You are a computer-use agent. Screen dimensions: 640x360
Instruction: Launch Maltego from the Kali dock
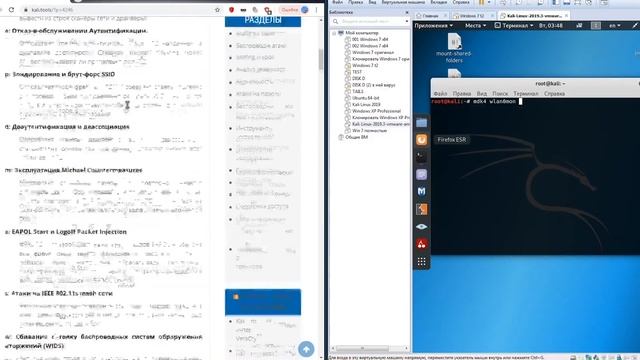(422, 191)
